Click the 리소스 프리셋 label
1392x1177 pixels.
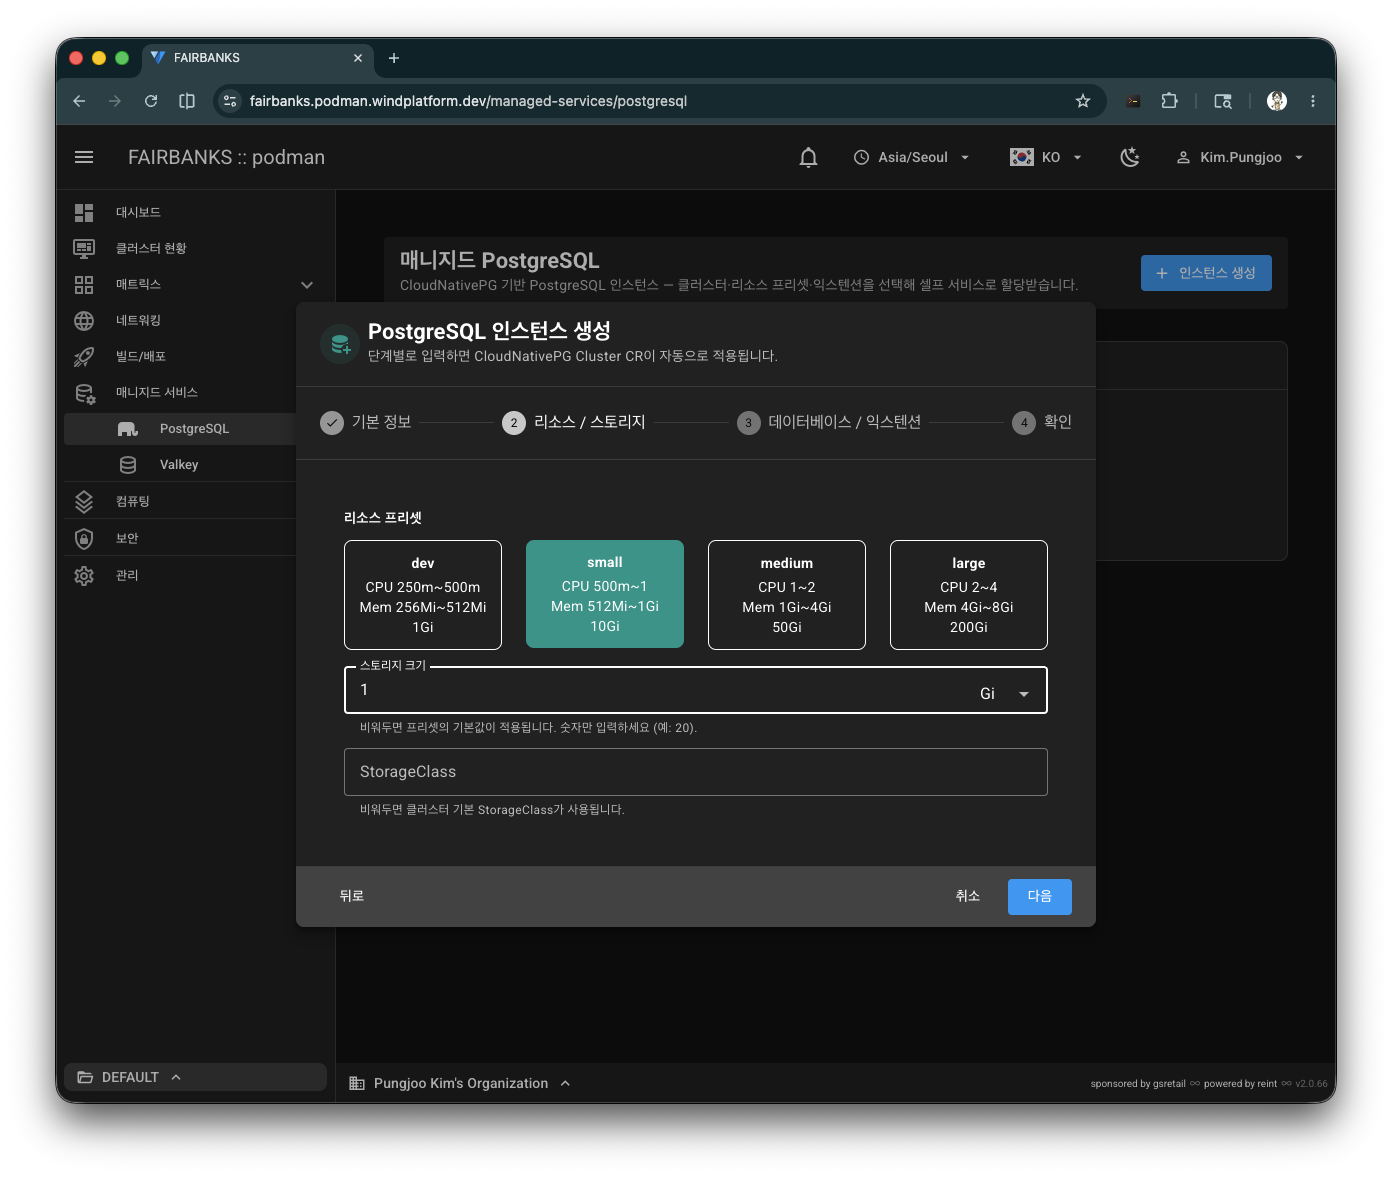click(383, 517)
